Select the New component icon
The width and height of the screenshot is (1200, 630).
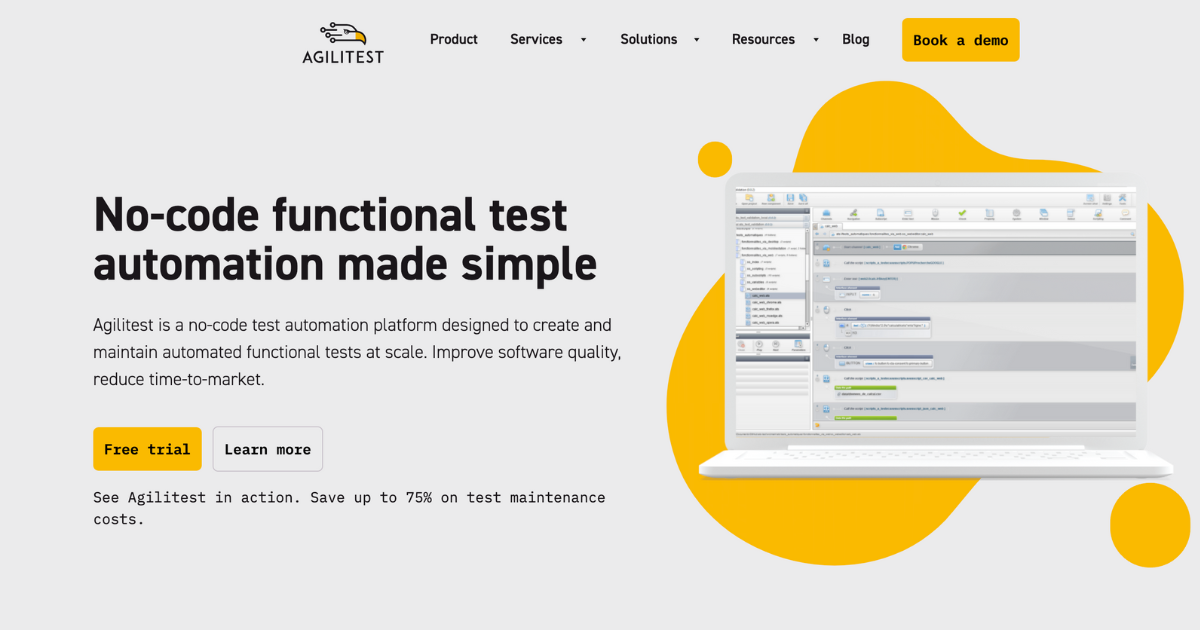772,198
